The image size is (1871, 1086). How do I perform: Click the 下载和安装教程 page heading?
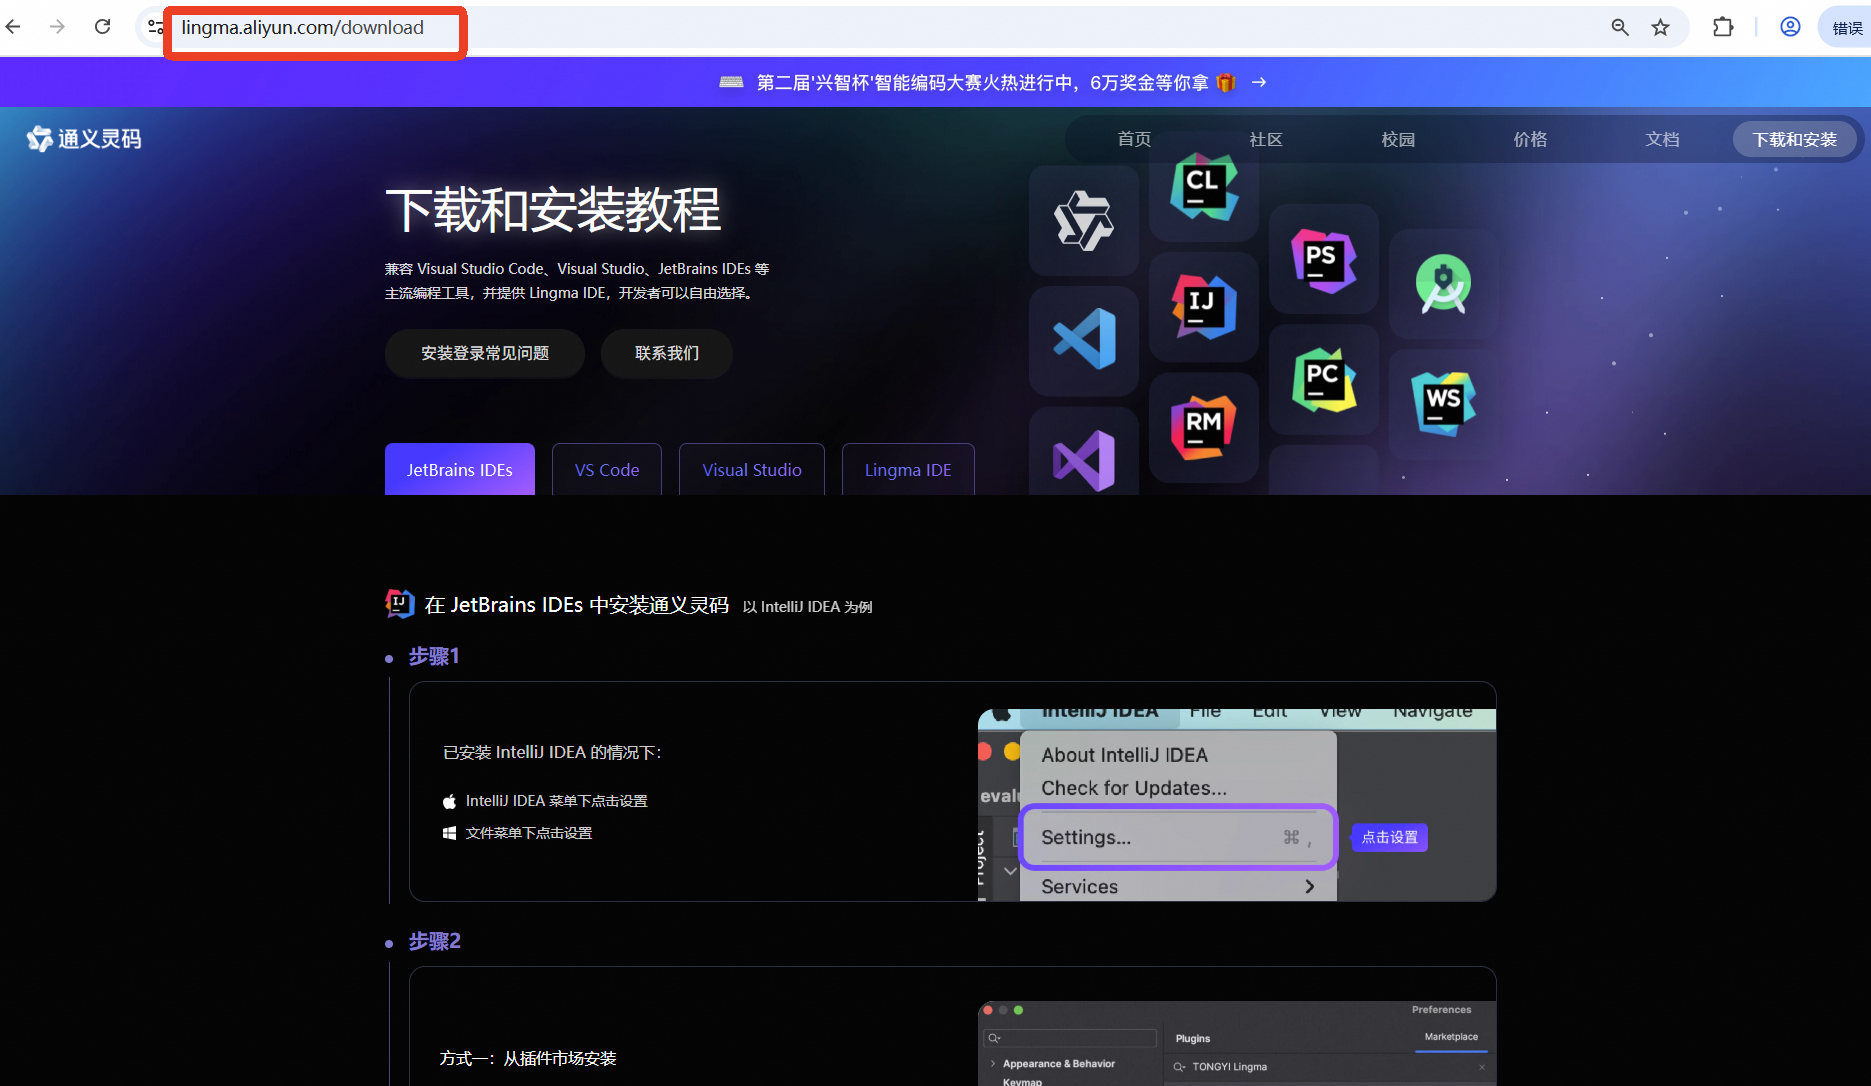pyautogui.click(x=553, y=210)
